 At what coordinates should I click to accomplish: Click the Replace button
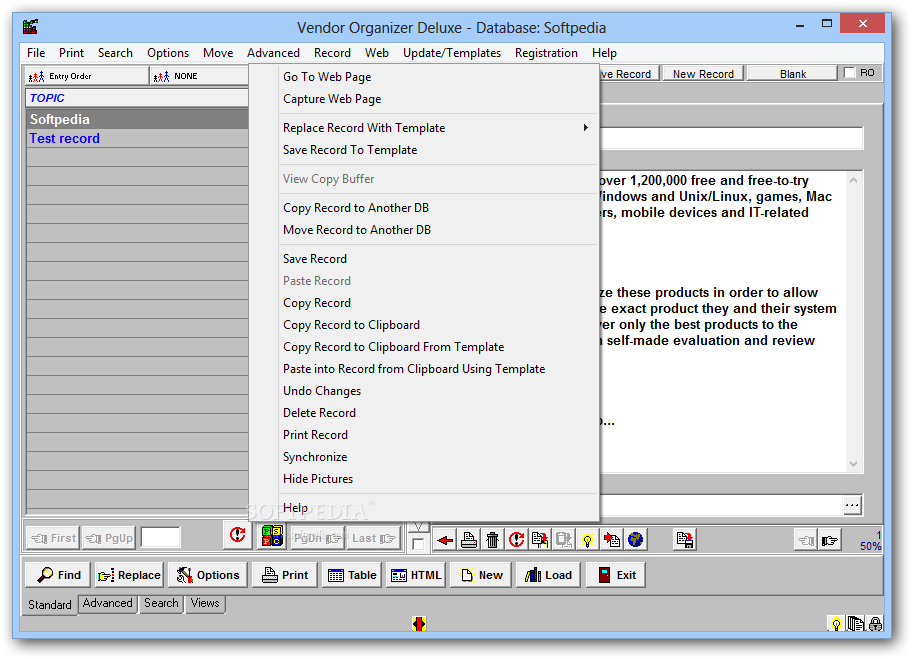[x=129, y=575]
